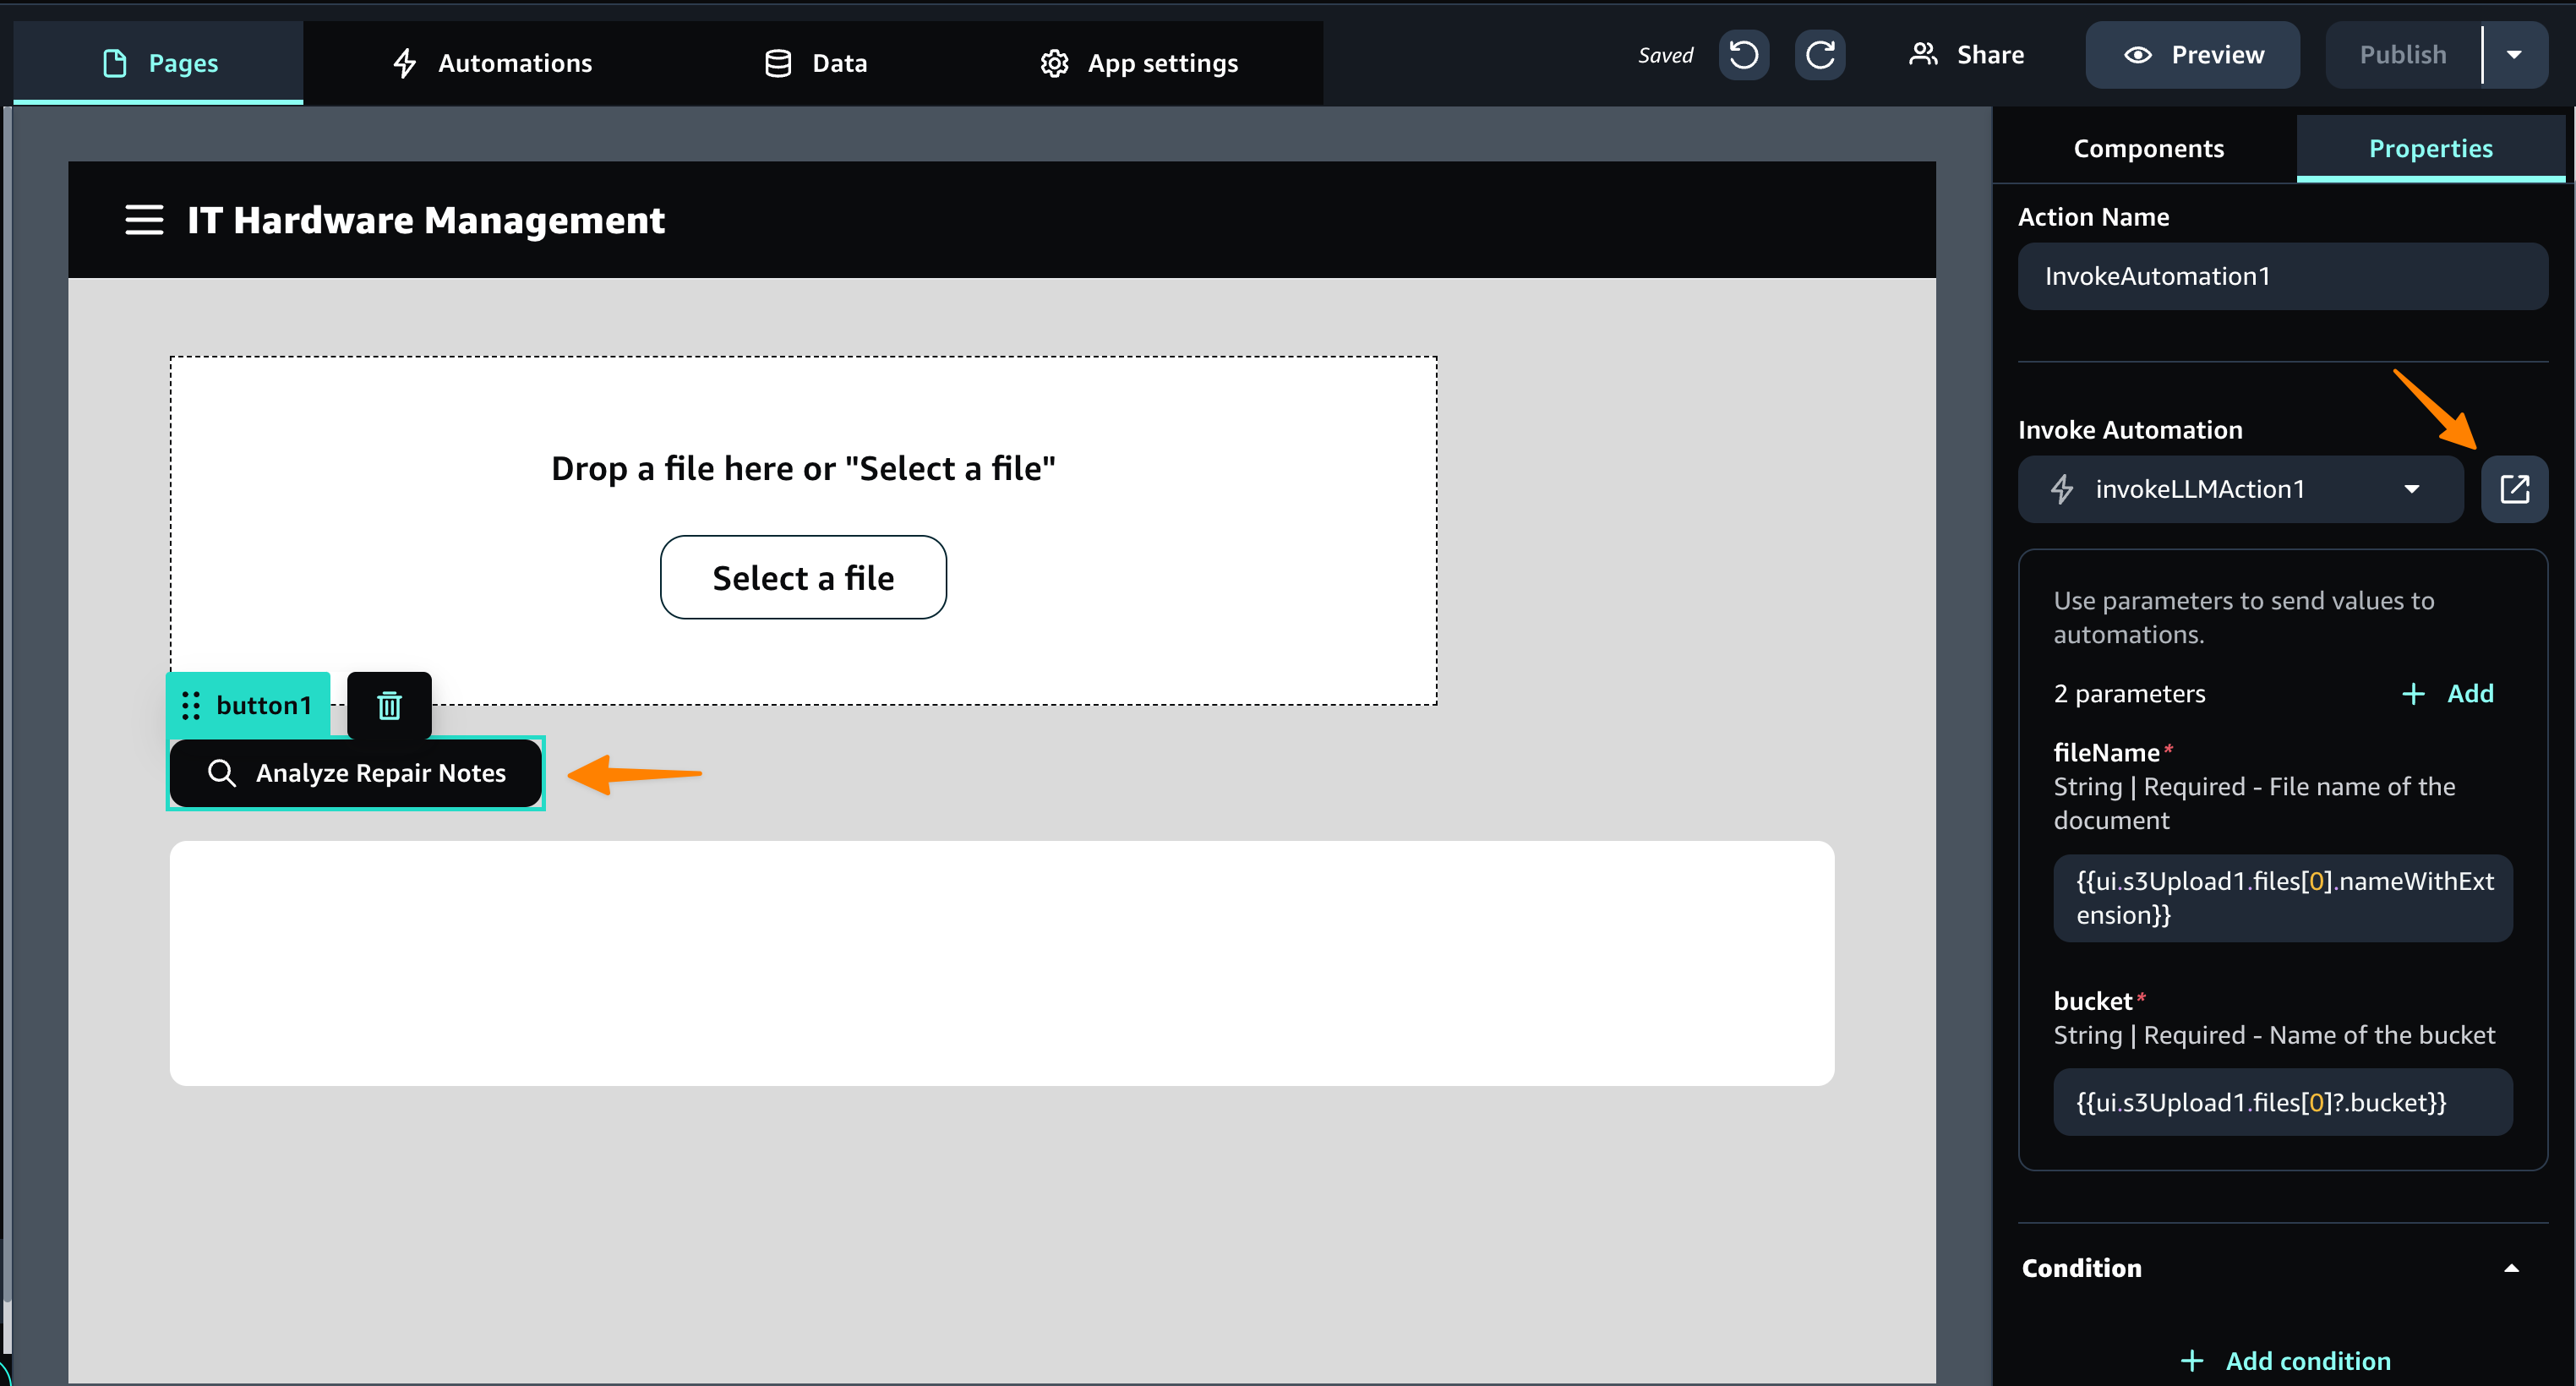Screen dimensions: 2576x1386
Task: Click the Select a file button
Action: click(x=803, y=577)
